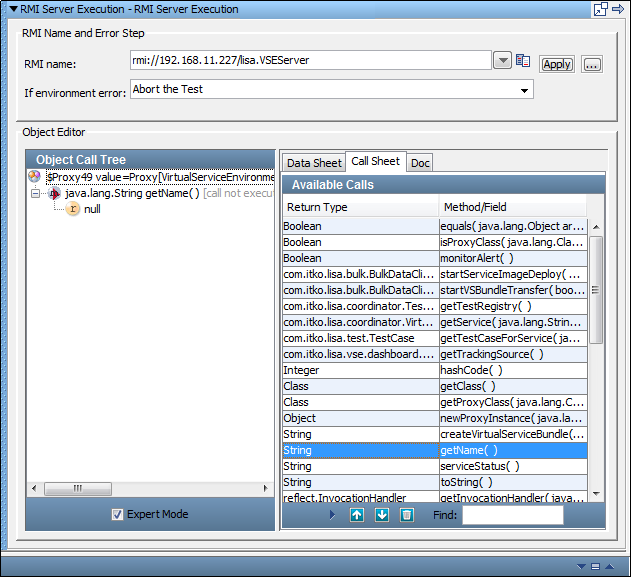Click the bottom bar restore panel icon
The height and width of the screenshot is (577, 631).
pos(595,567)
